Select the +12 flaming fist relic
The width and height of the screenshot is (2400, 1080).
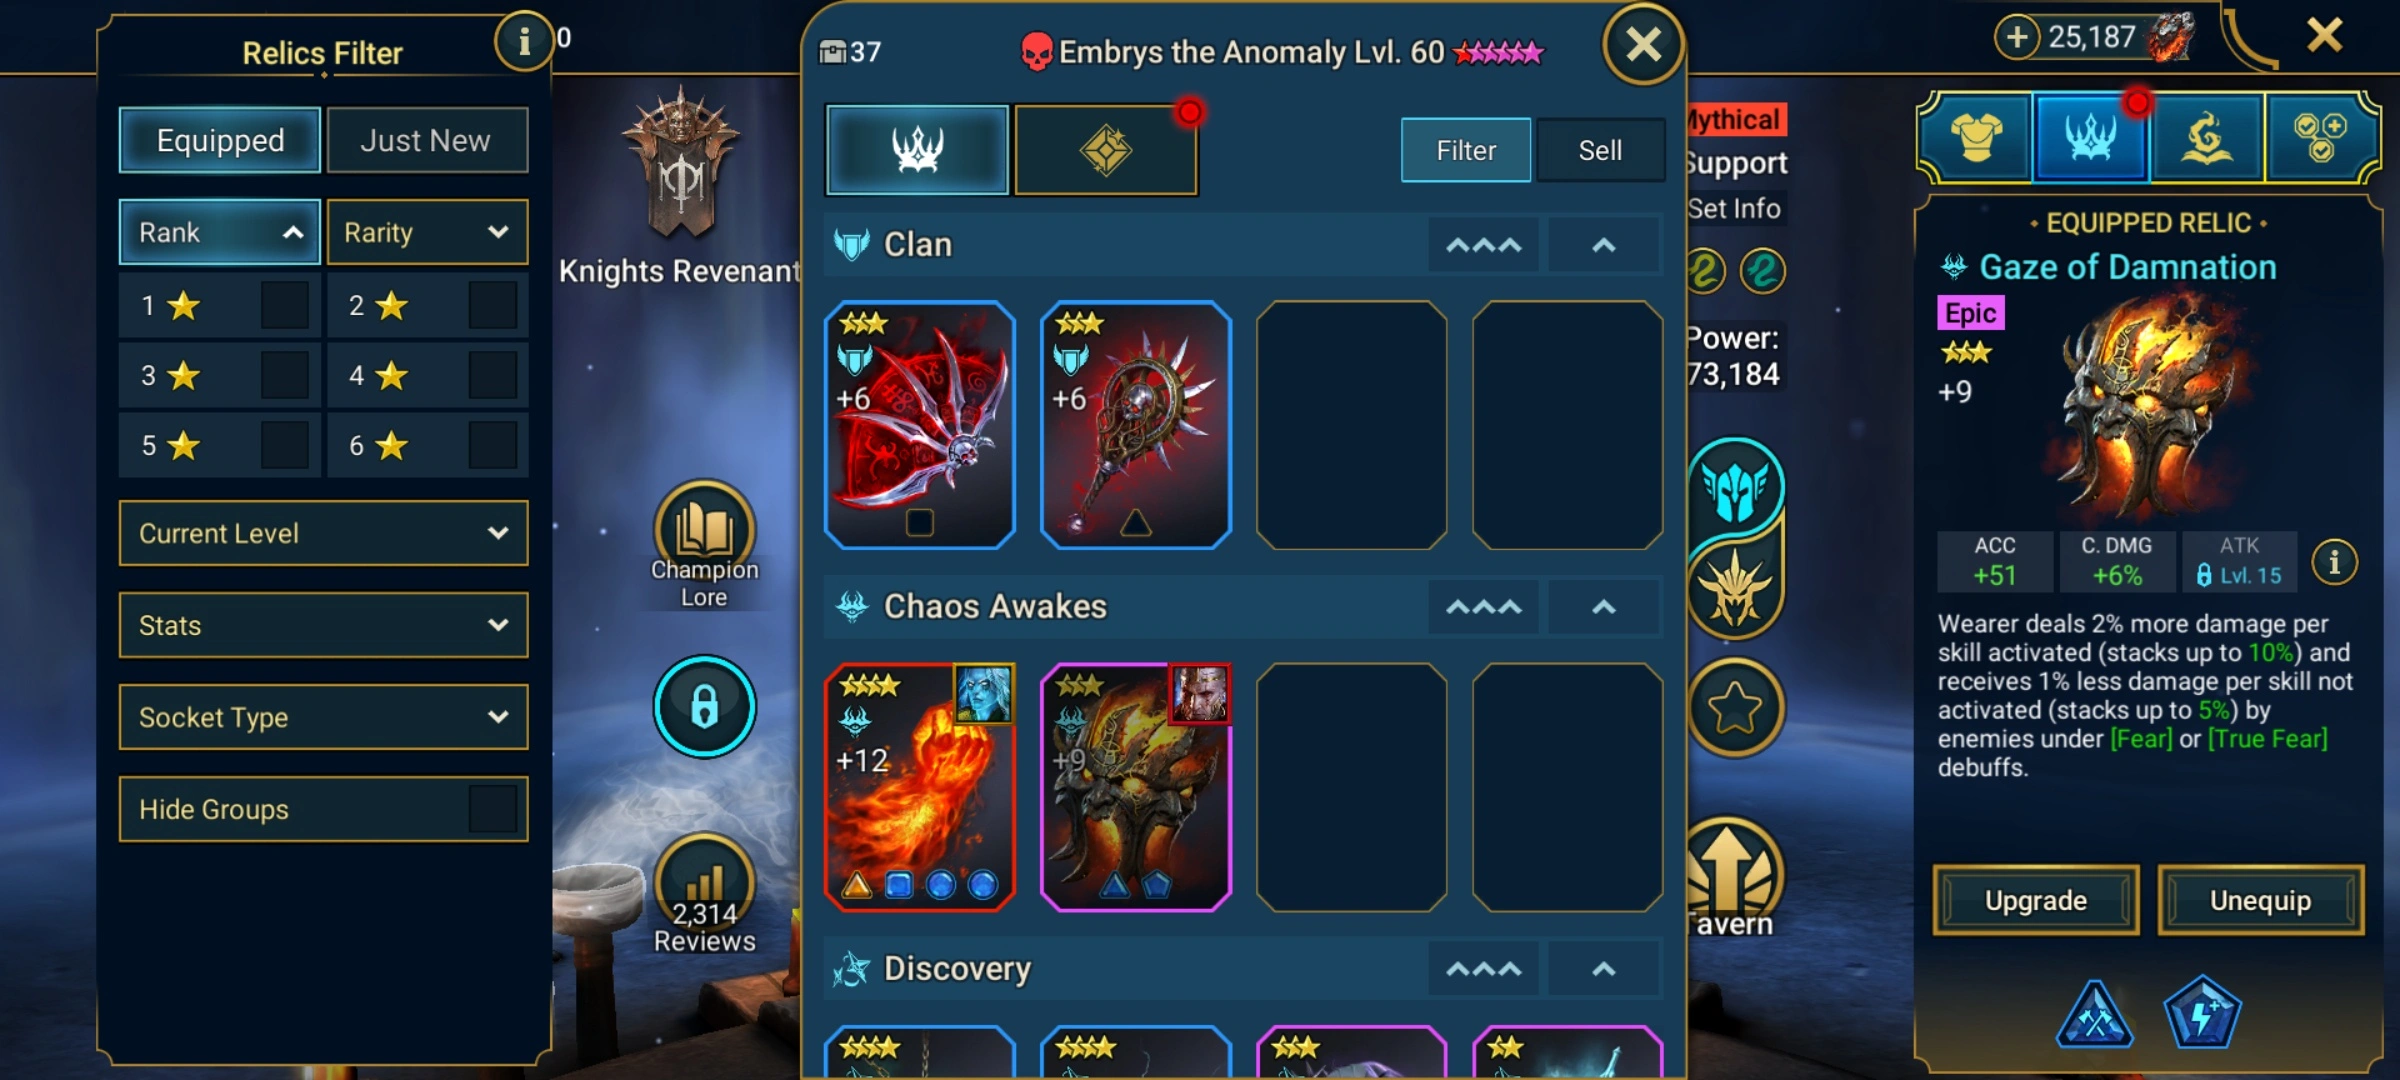point(919,787)
